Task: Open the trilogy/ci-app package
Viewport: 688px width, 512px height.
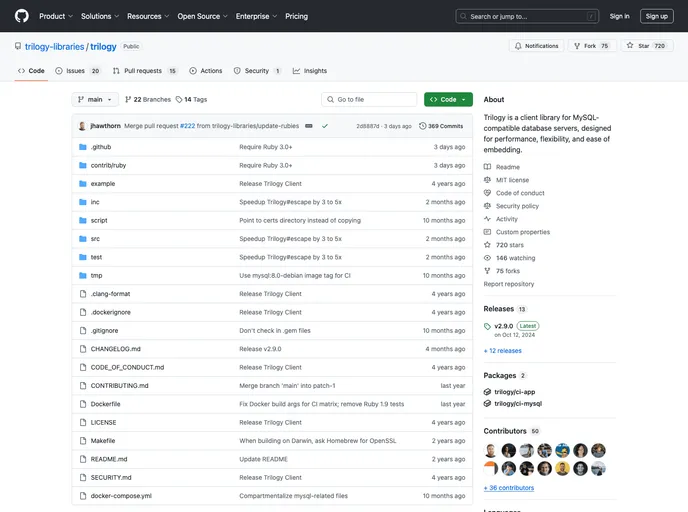Action: coord(514,392)
